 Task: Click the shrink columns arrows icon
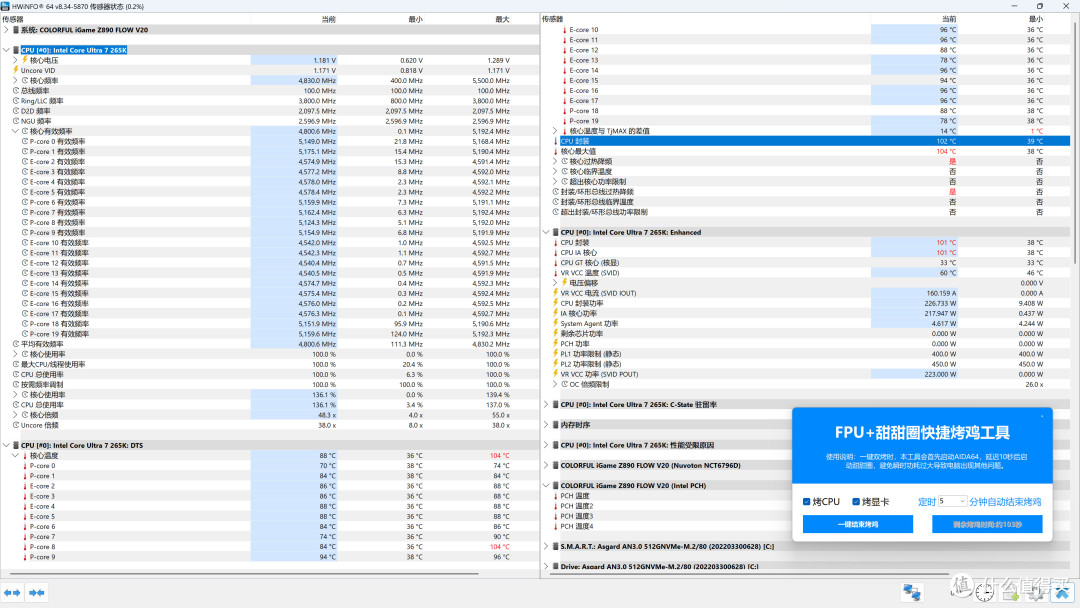point(37,592)
